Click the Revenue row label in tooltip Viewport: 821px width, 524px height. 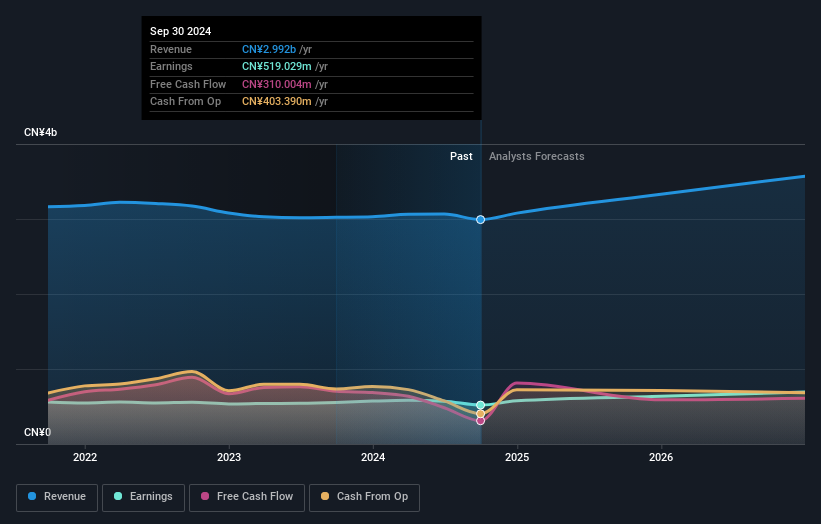point(171,49)
